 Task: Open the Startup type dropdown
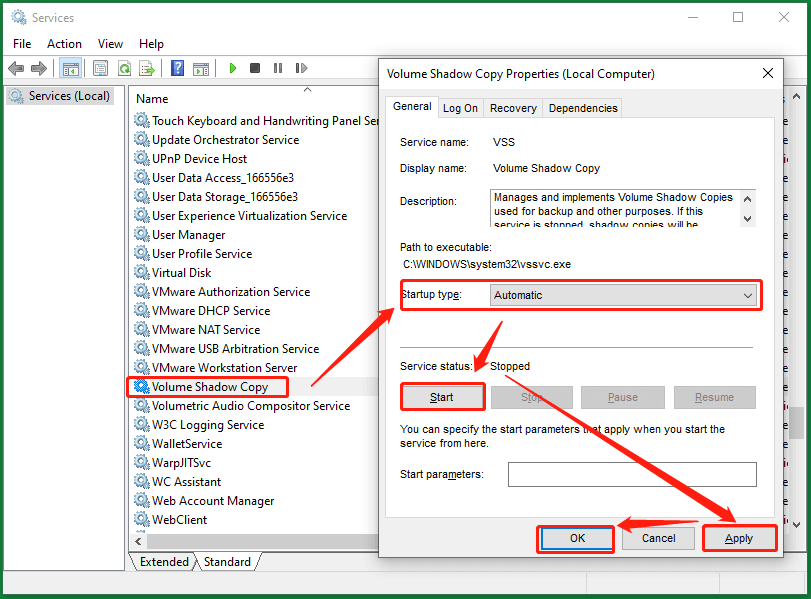pyautogui.click(x=623, y=295)
